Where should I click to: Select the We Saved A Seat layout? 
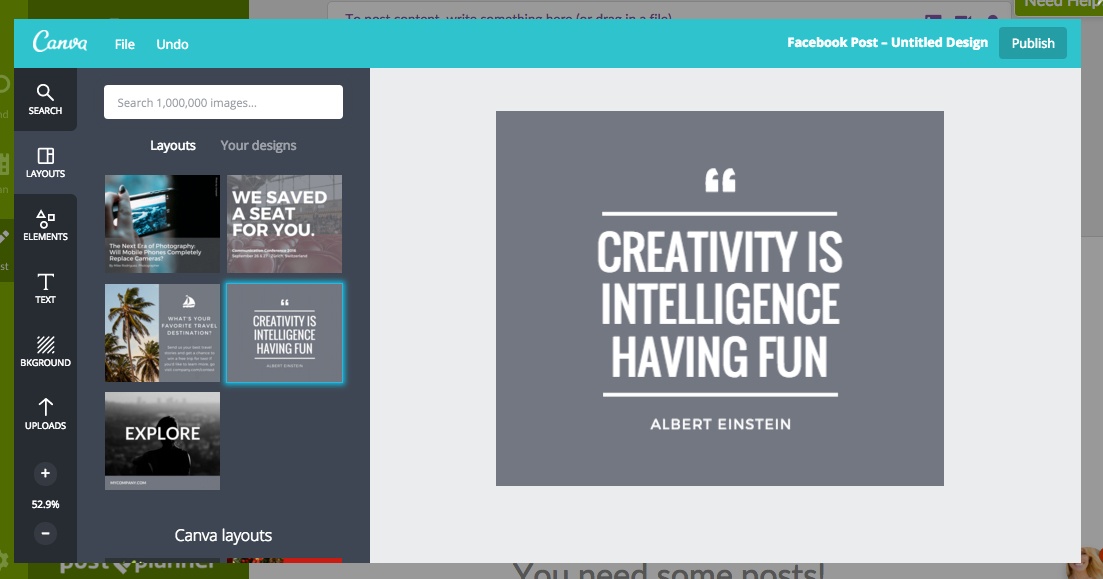click(285, 224)
